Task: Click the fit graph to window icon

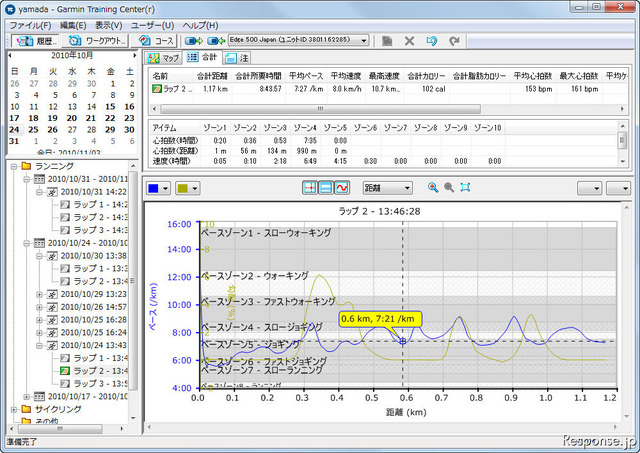Action: point(465,187)
